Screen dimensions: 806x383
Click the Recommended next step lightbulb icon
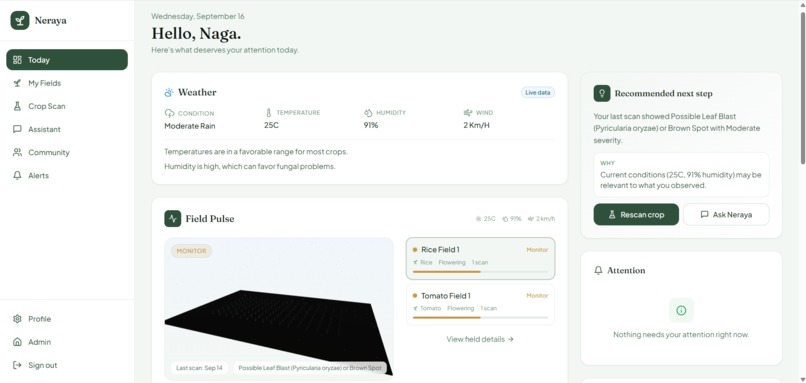click(602, 94)
